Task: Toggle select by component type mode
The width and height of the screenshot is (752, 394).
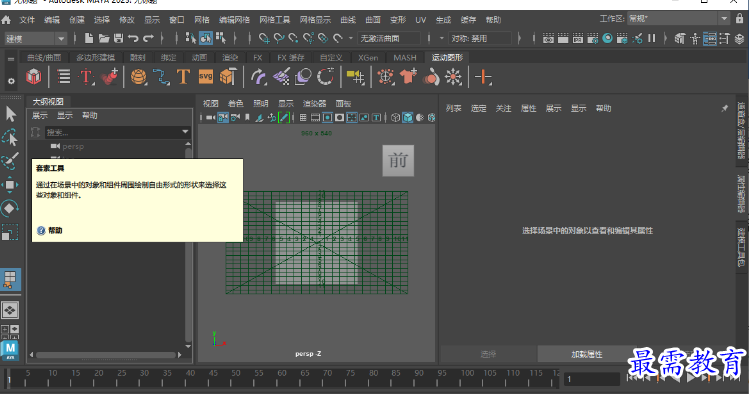Action: click(221, 38)
